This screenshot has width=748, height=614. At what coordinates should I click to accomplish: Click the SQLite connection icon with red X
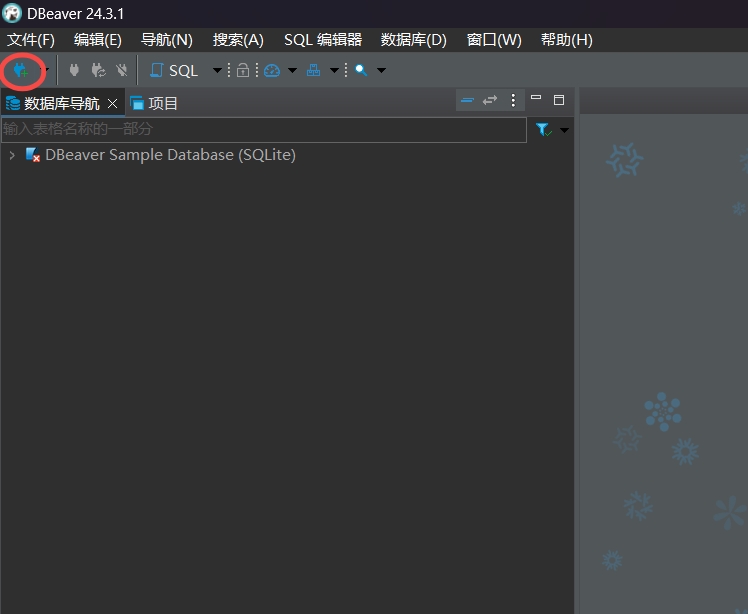click(x=32, y=155)
